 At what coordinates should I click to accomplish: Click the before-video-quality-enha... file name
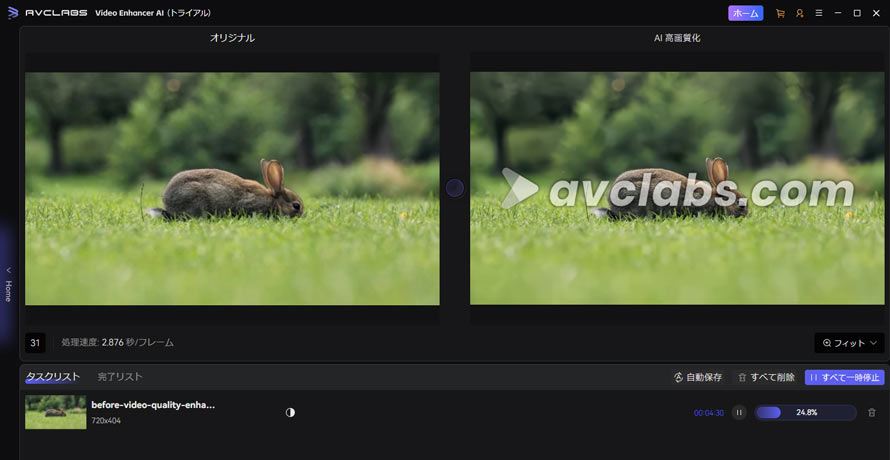(x=153, y=405)
